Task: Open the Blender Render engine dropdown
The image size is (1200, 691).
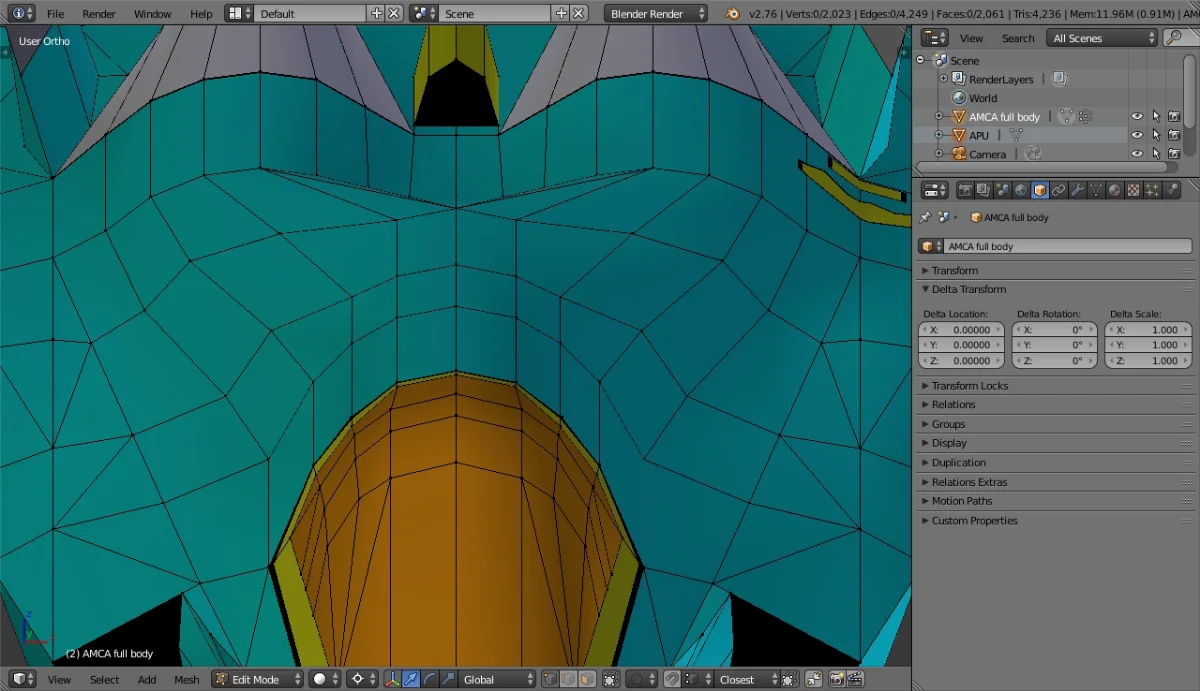Action: click(656, 14)
